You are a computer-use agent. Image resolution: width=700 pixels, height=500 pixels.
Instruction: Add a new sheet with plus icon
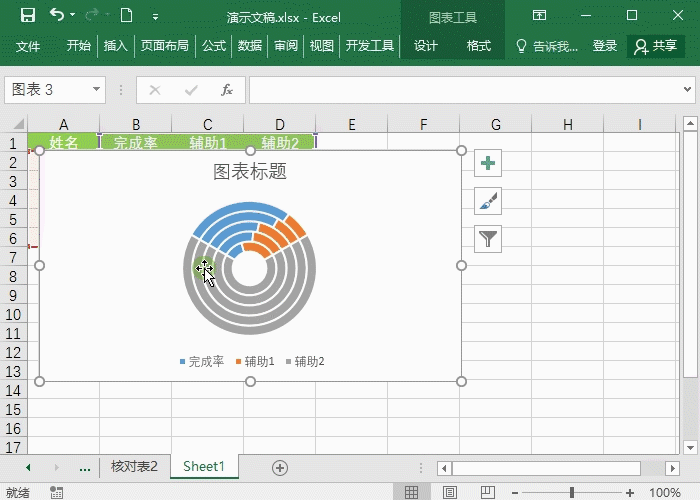[x=280, y=468]
